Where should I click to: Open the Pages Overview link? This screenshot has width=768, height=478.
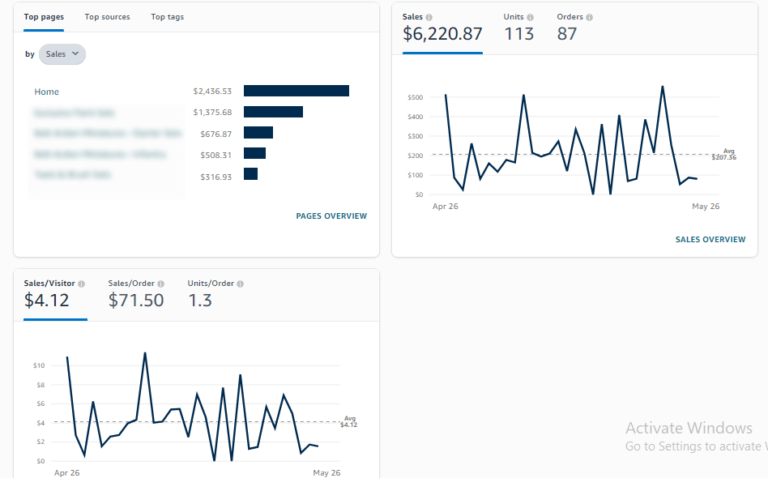click(331, 216)
